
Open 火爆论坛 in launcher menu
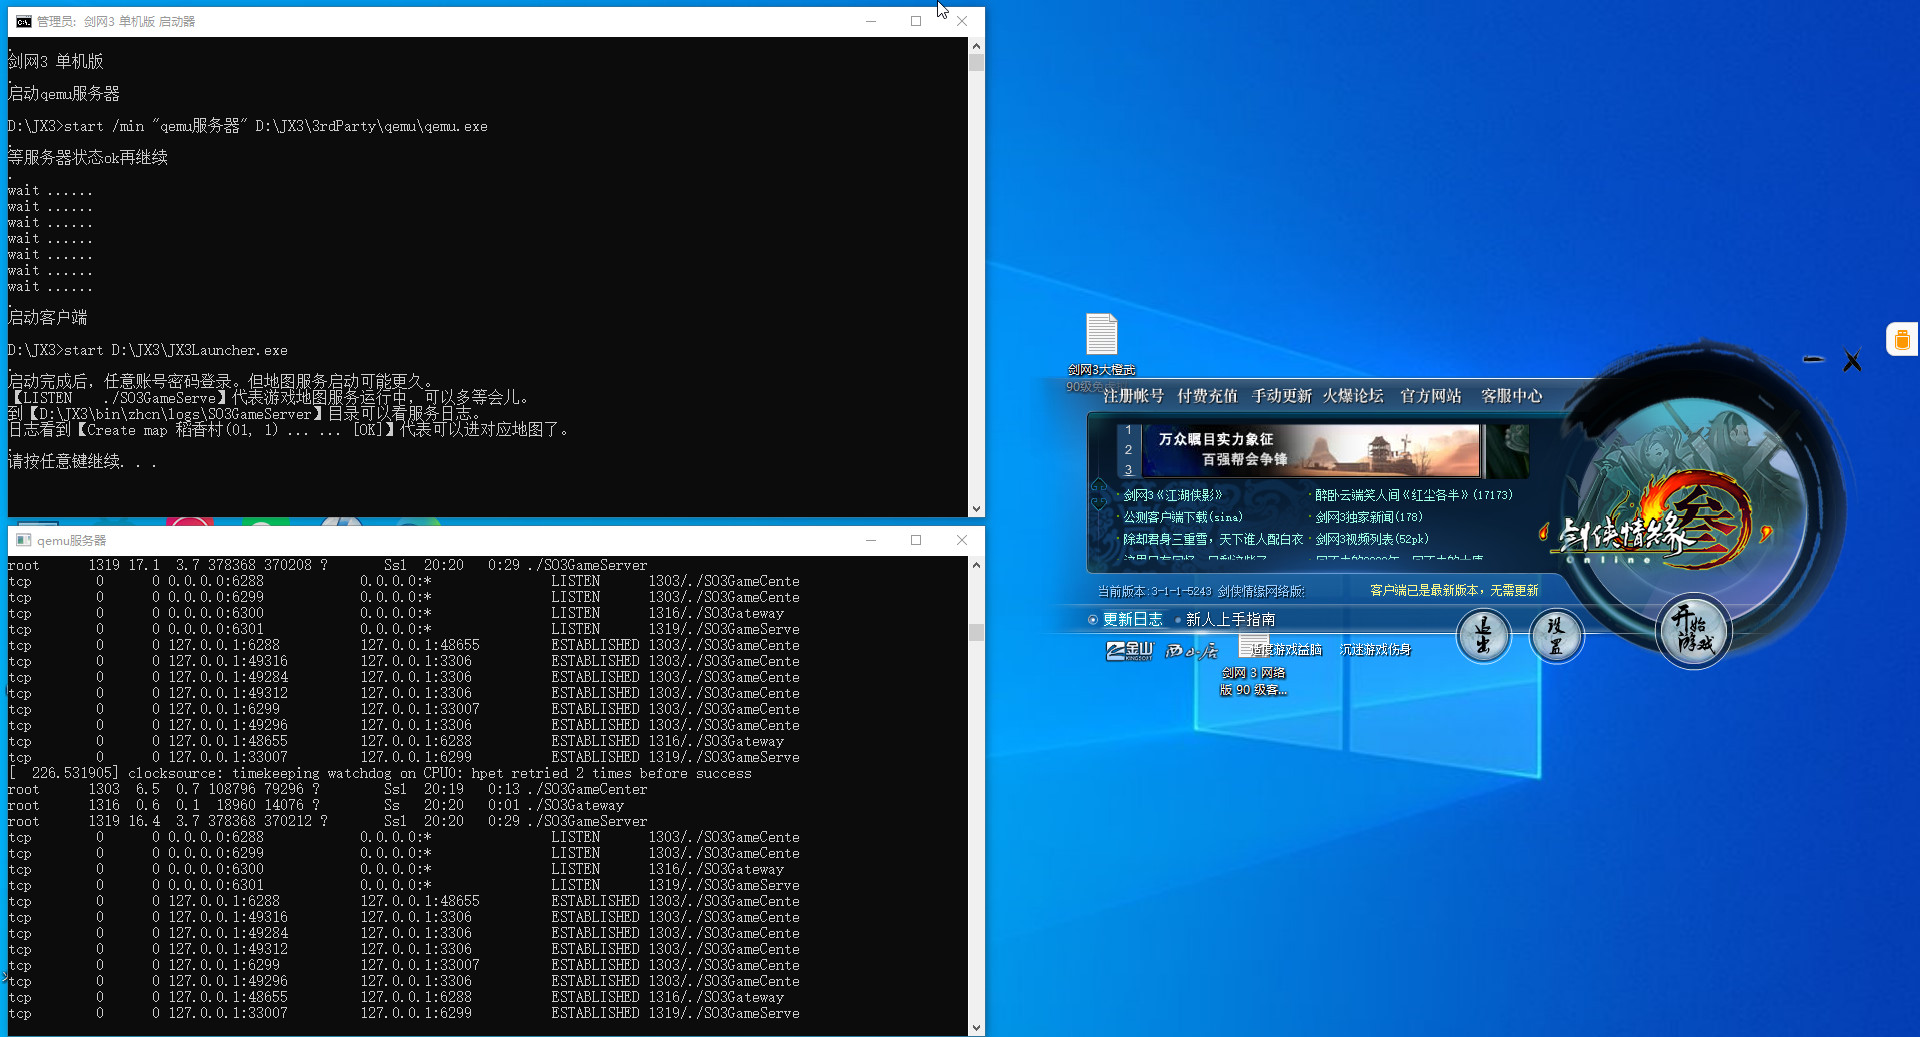[x=1353, y=396]
